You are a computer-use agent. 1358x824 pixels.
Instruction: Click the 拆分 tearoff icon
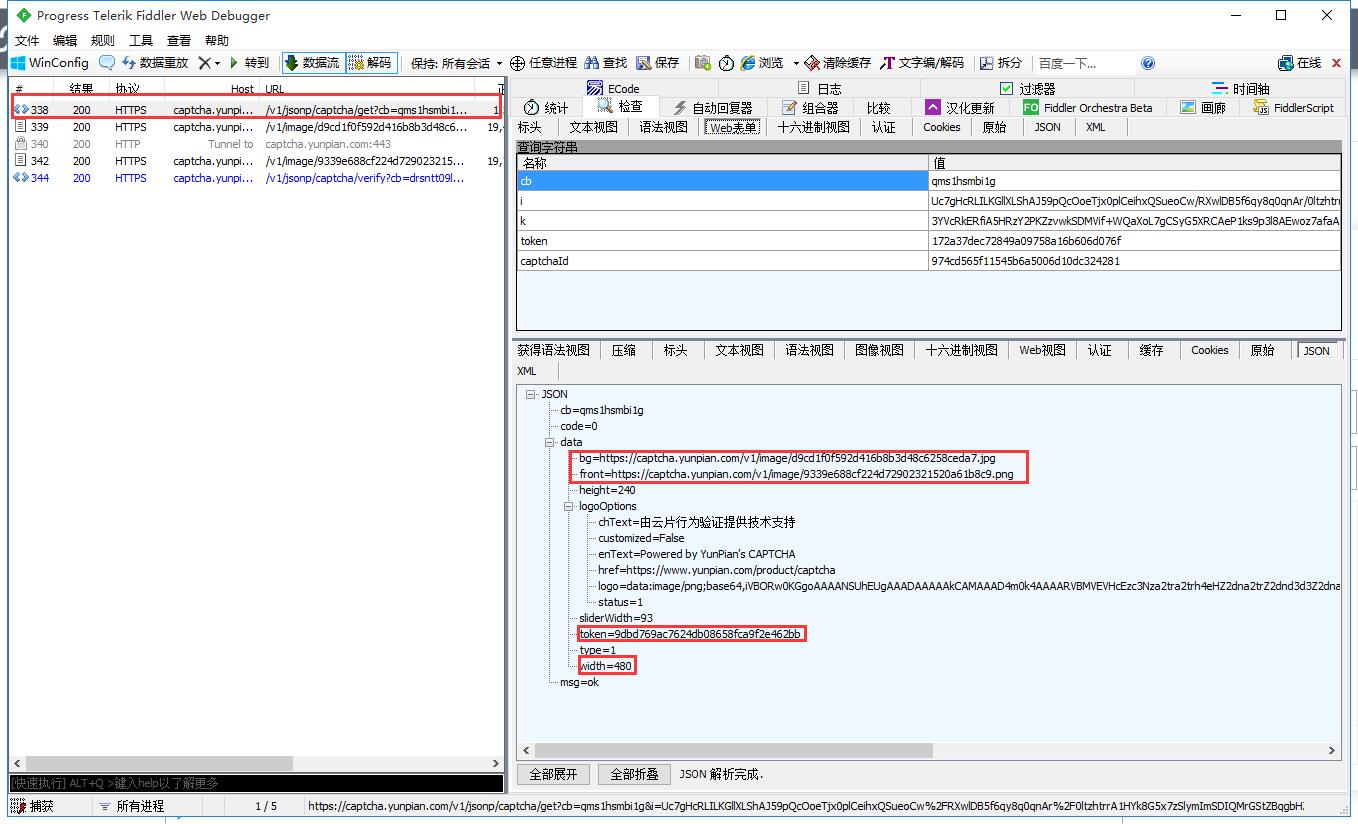[x=1001, y=63]
